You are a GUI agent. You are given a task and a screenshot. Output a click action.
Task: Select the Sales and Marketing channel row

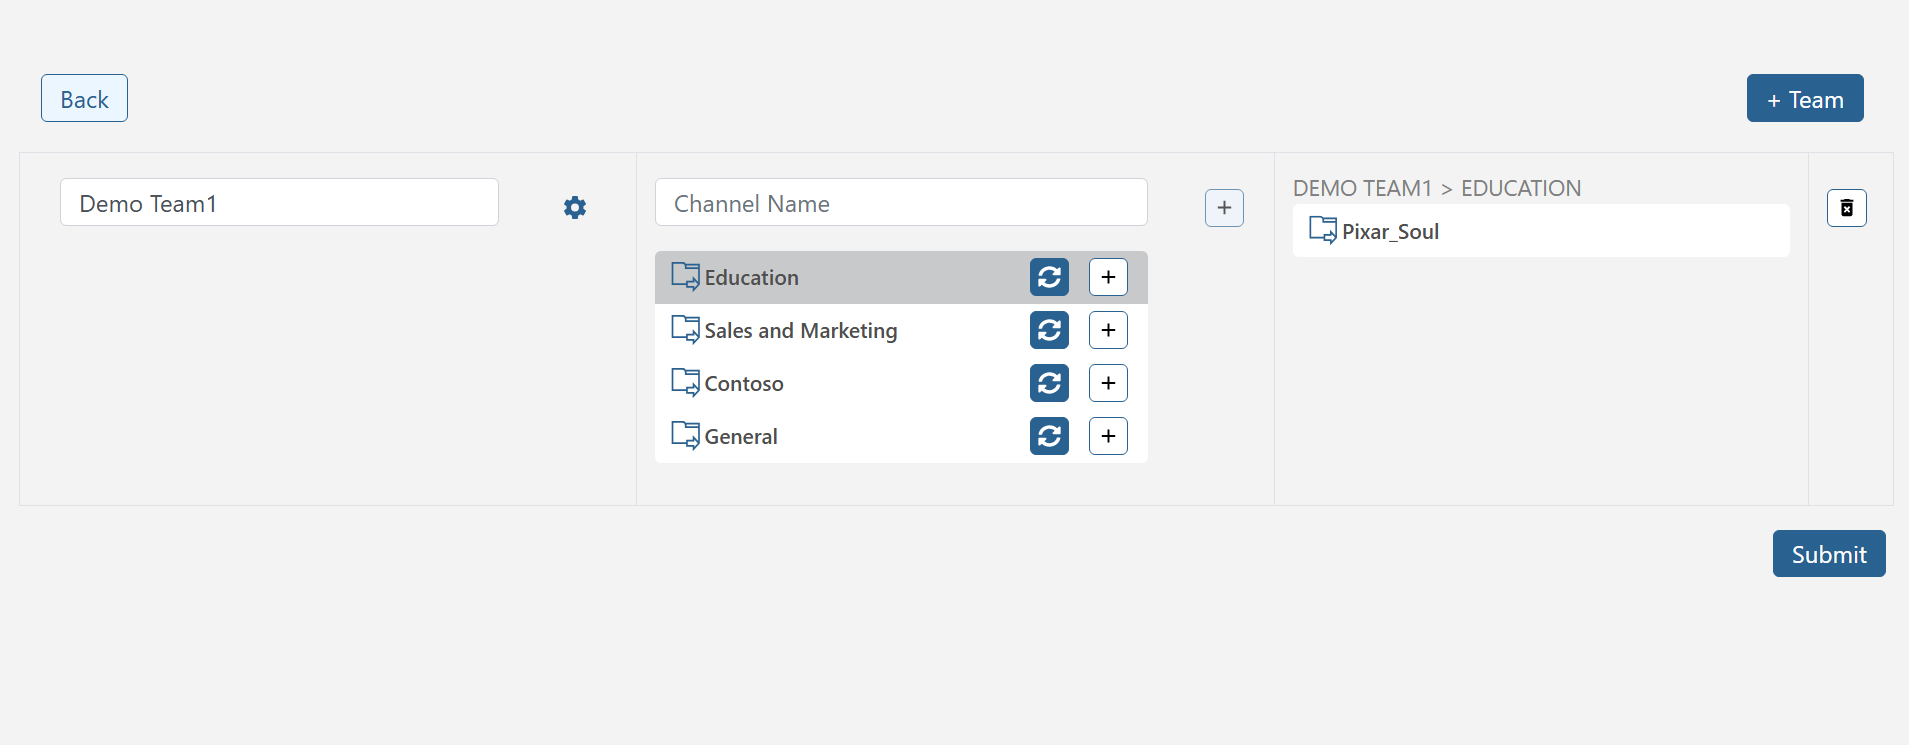(x=901, y=330)
